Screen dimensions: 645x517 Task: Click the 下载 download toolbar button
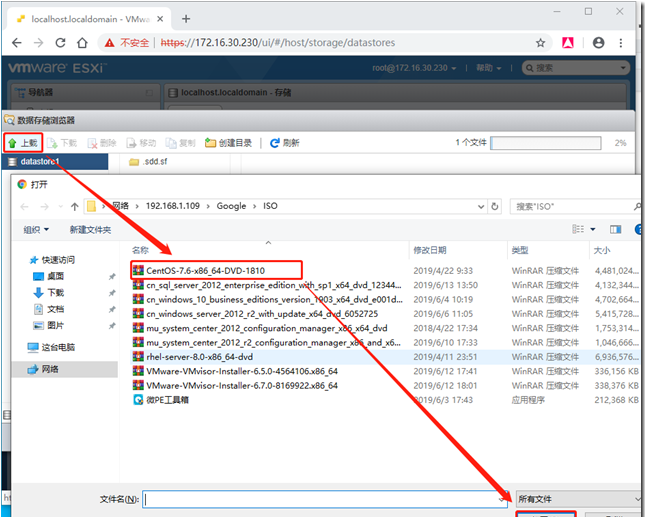click(x=62, y=143)
